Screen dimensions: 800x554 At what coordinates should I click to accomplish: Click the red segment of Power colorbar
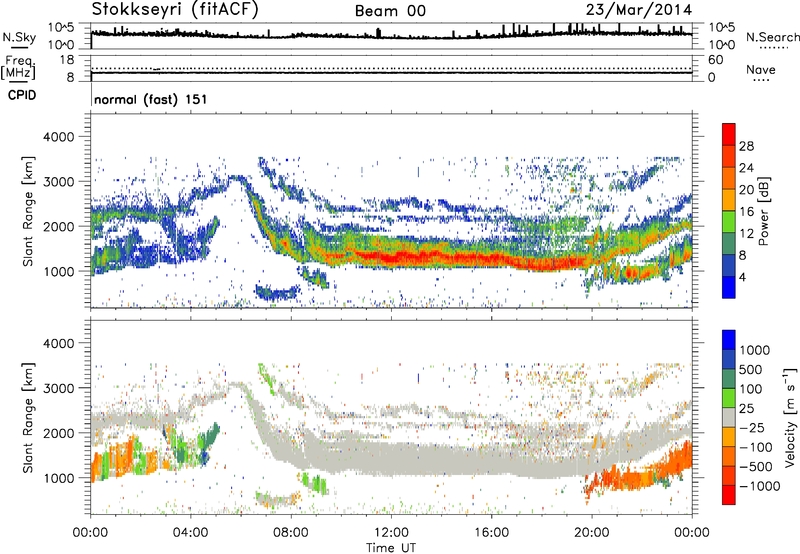pos(729,134)
